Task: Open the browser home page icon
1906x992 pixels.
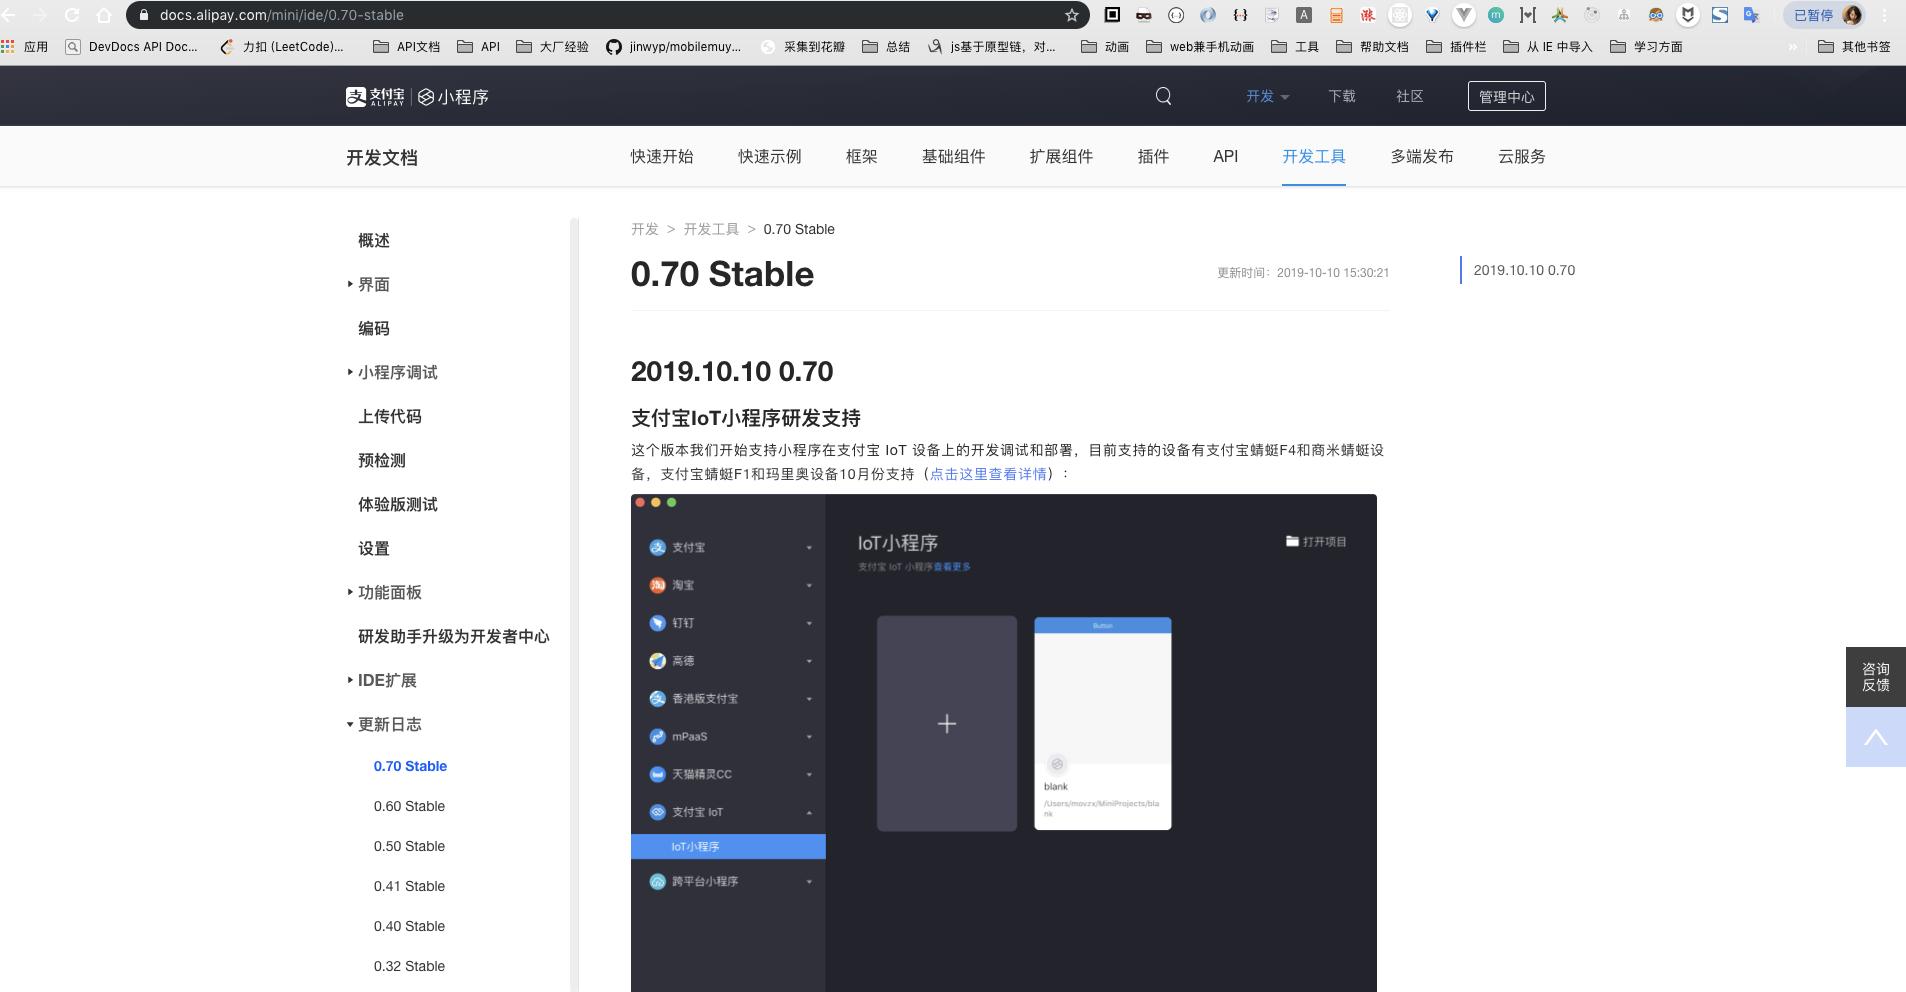Action: [x=104, y=15]
